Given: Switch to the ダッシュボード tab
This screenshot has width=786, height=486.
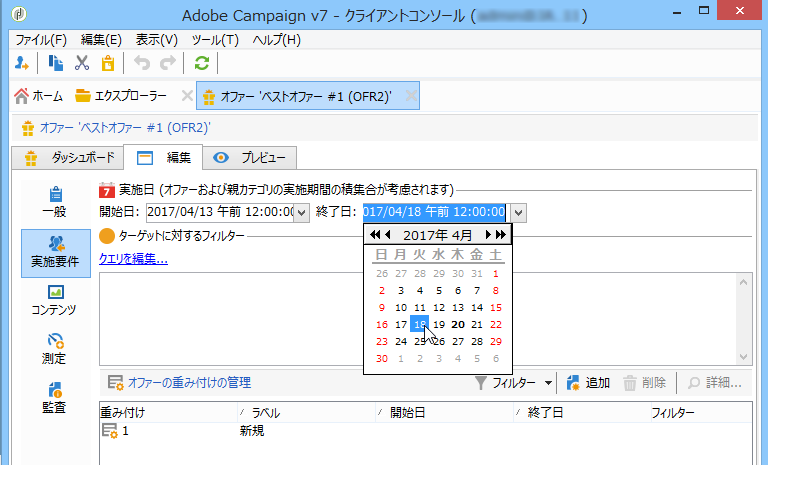Looking at the screenshot, I should point(68,158).
